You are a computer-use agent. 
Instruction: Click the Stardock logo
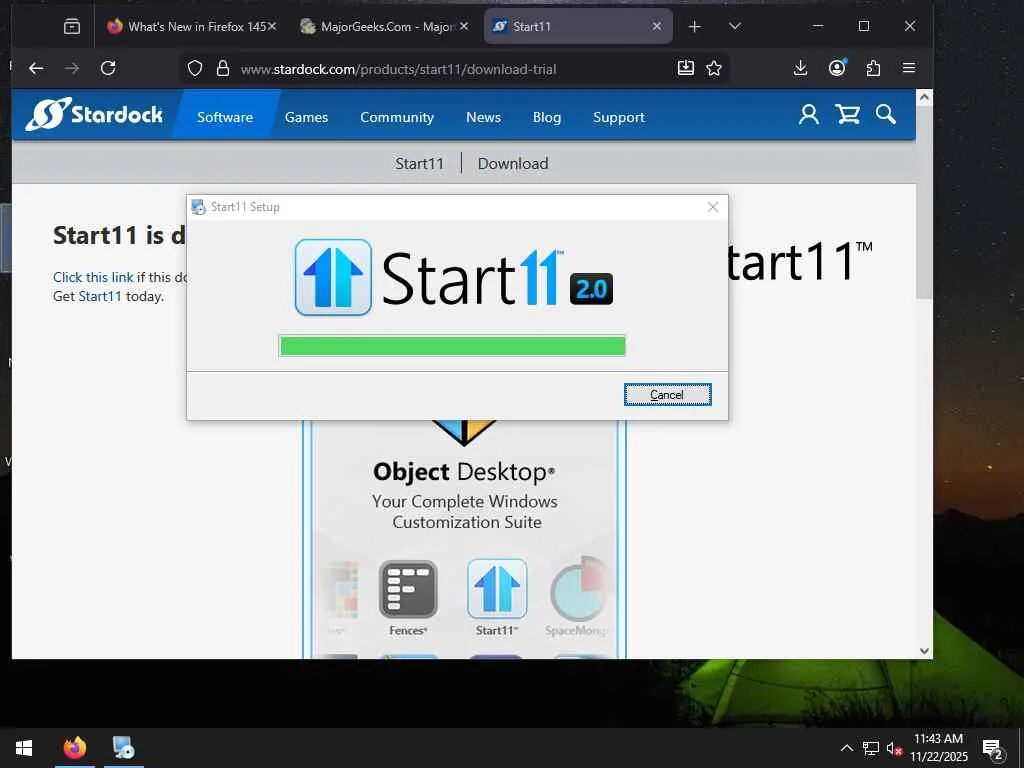94,114
